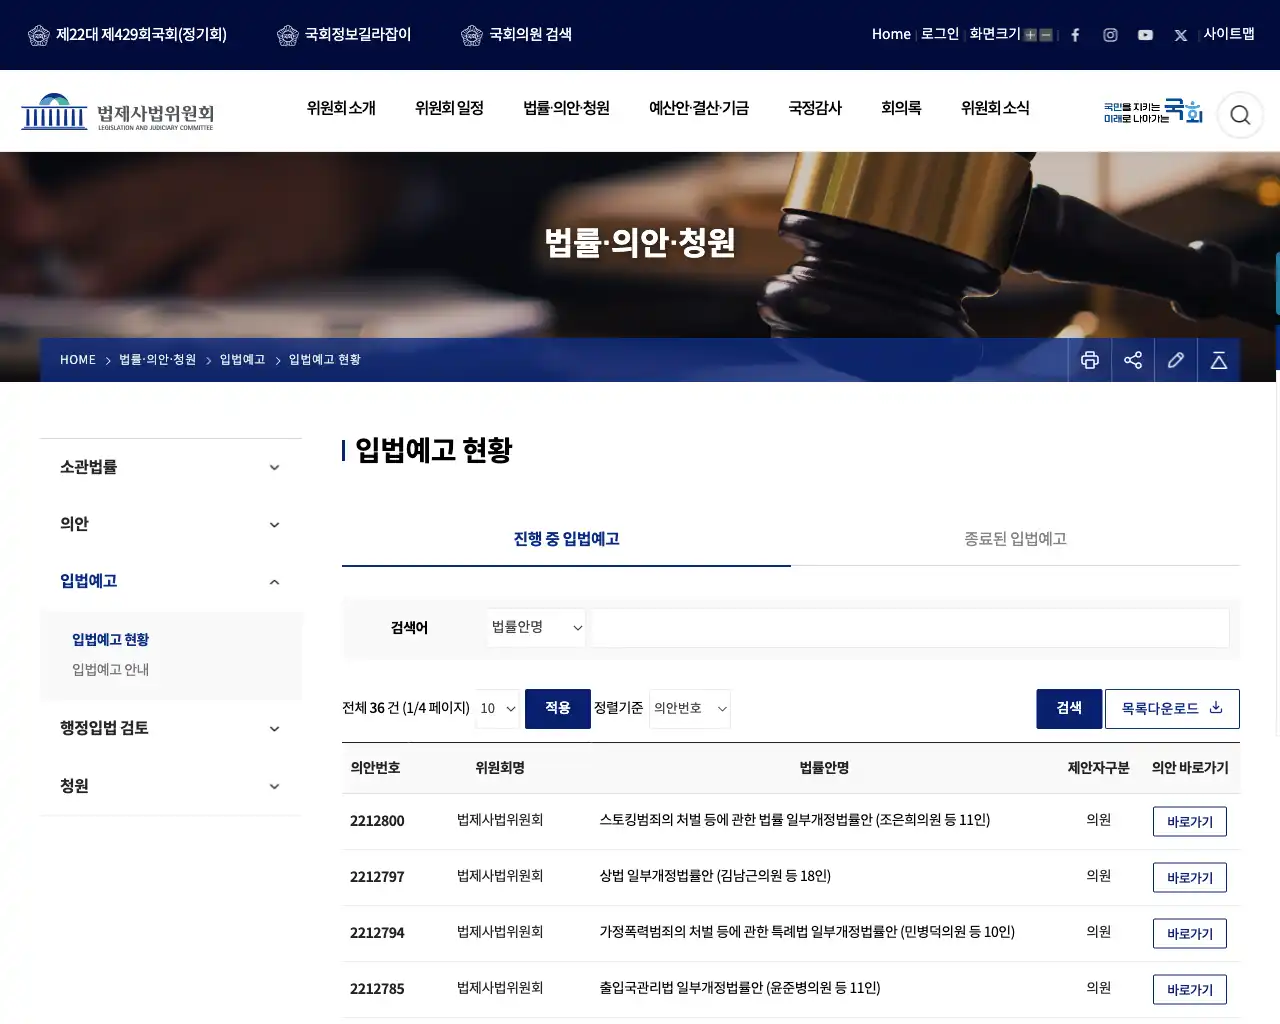Focus the 검색어 search text field

910,628
